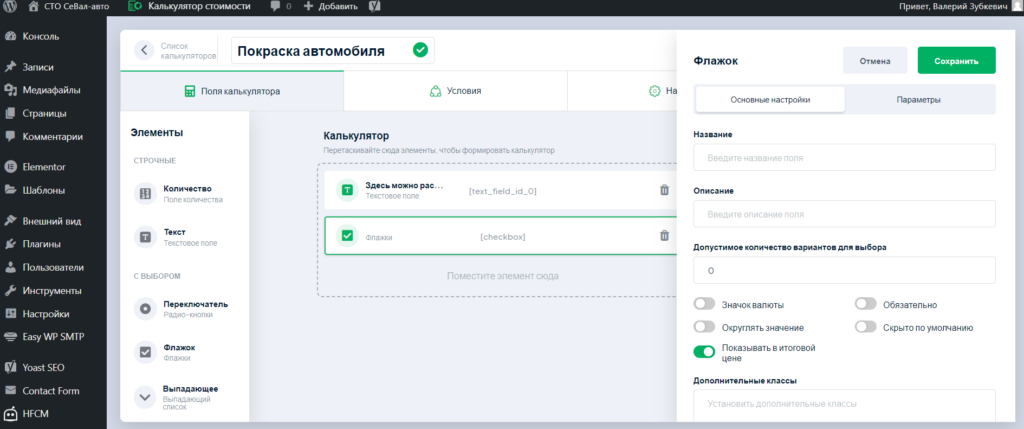Viewport: 1024px width, 429px height.
Task: Switch to Основные настройки tab
Action: pyautogui.click(x=770, y=100)
